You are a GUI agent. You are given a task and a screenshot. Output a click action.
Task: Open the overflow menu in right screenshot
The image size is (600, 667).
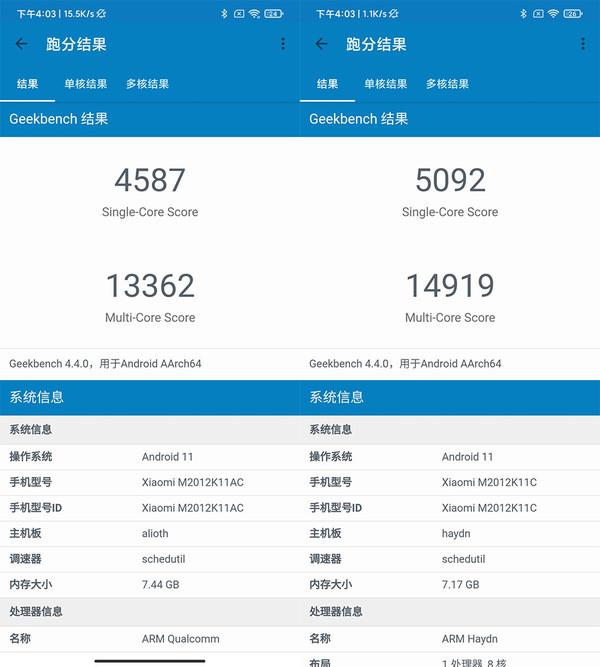(583, 43)
